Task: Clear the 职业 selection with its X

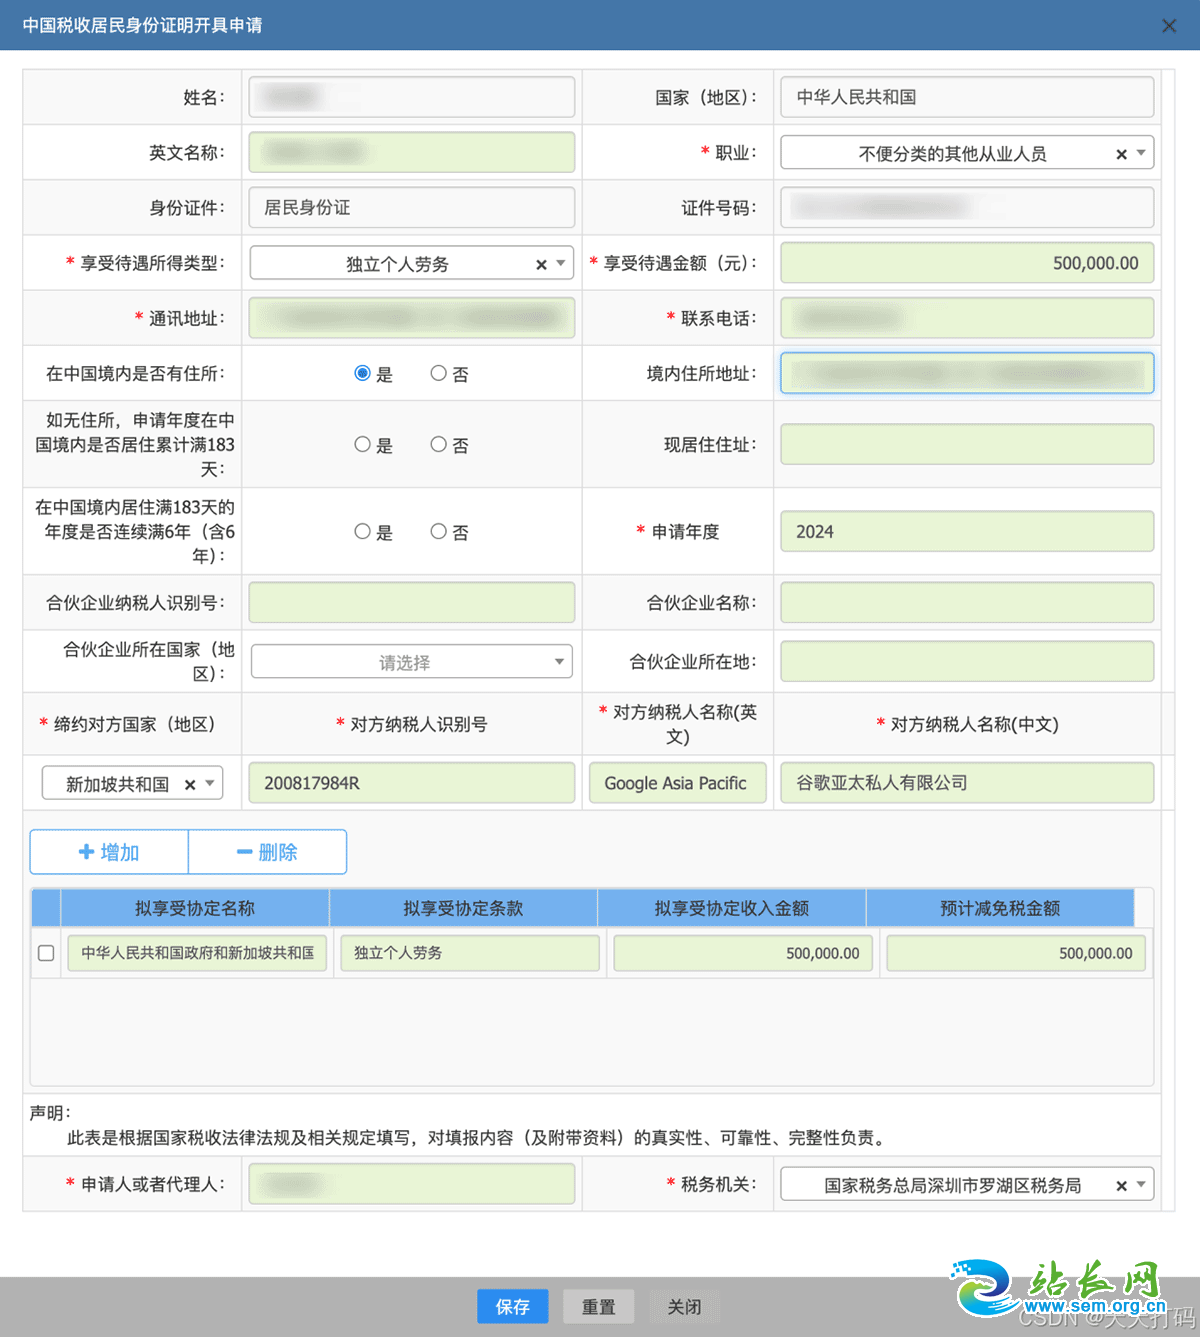Action: tap(1121, 154)
